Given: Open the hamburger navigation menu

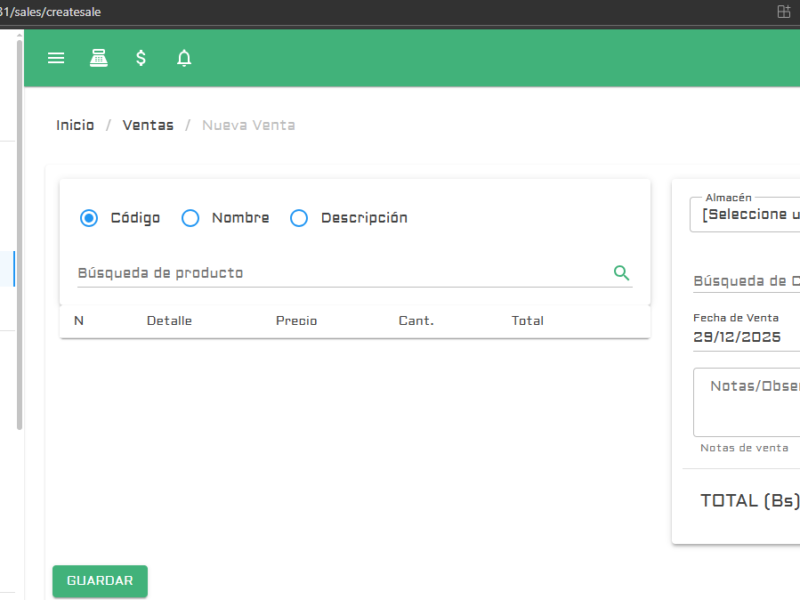Looking at the screenshot, I should pos(56,57).
